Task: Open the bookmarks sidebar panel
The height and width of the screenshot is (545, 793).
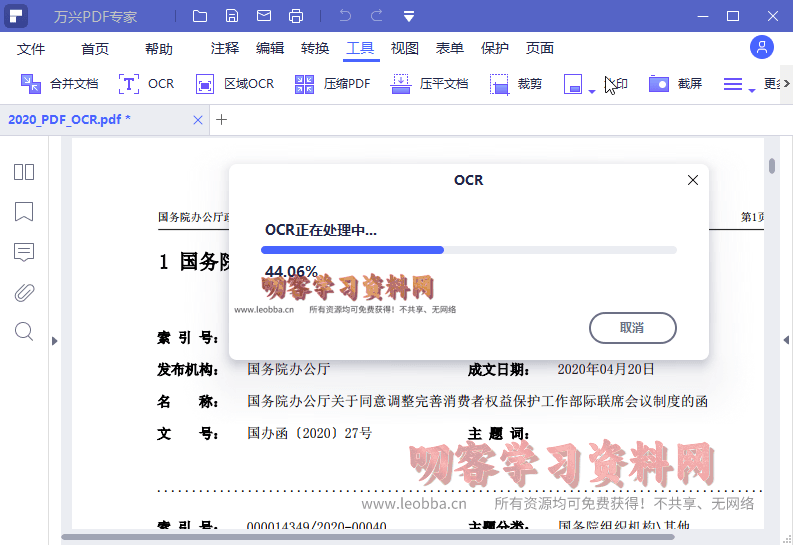Action: [24, 212]
